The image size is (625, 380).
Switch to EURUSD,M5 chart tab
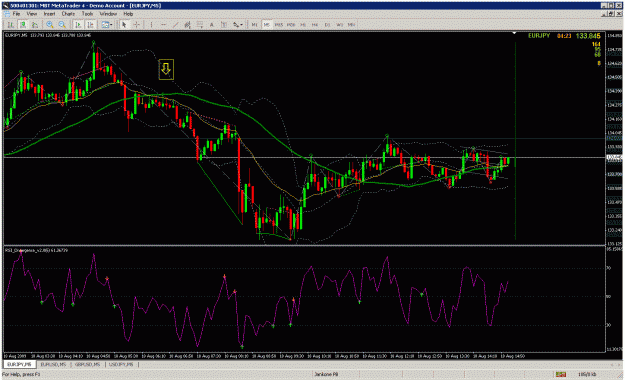click(53, 364)
